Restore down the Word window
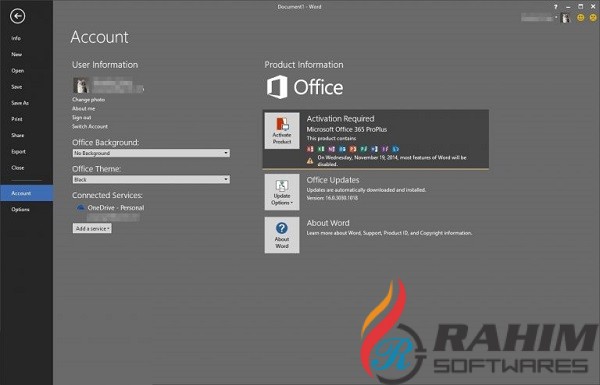This screenshot has height=385, width=600. point(580,7)
